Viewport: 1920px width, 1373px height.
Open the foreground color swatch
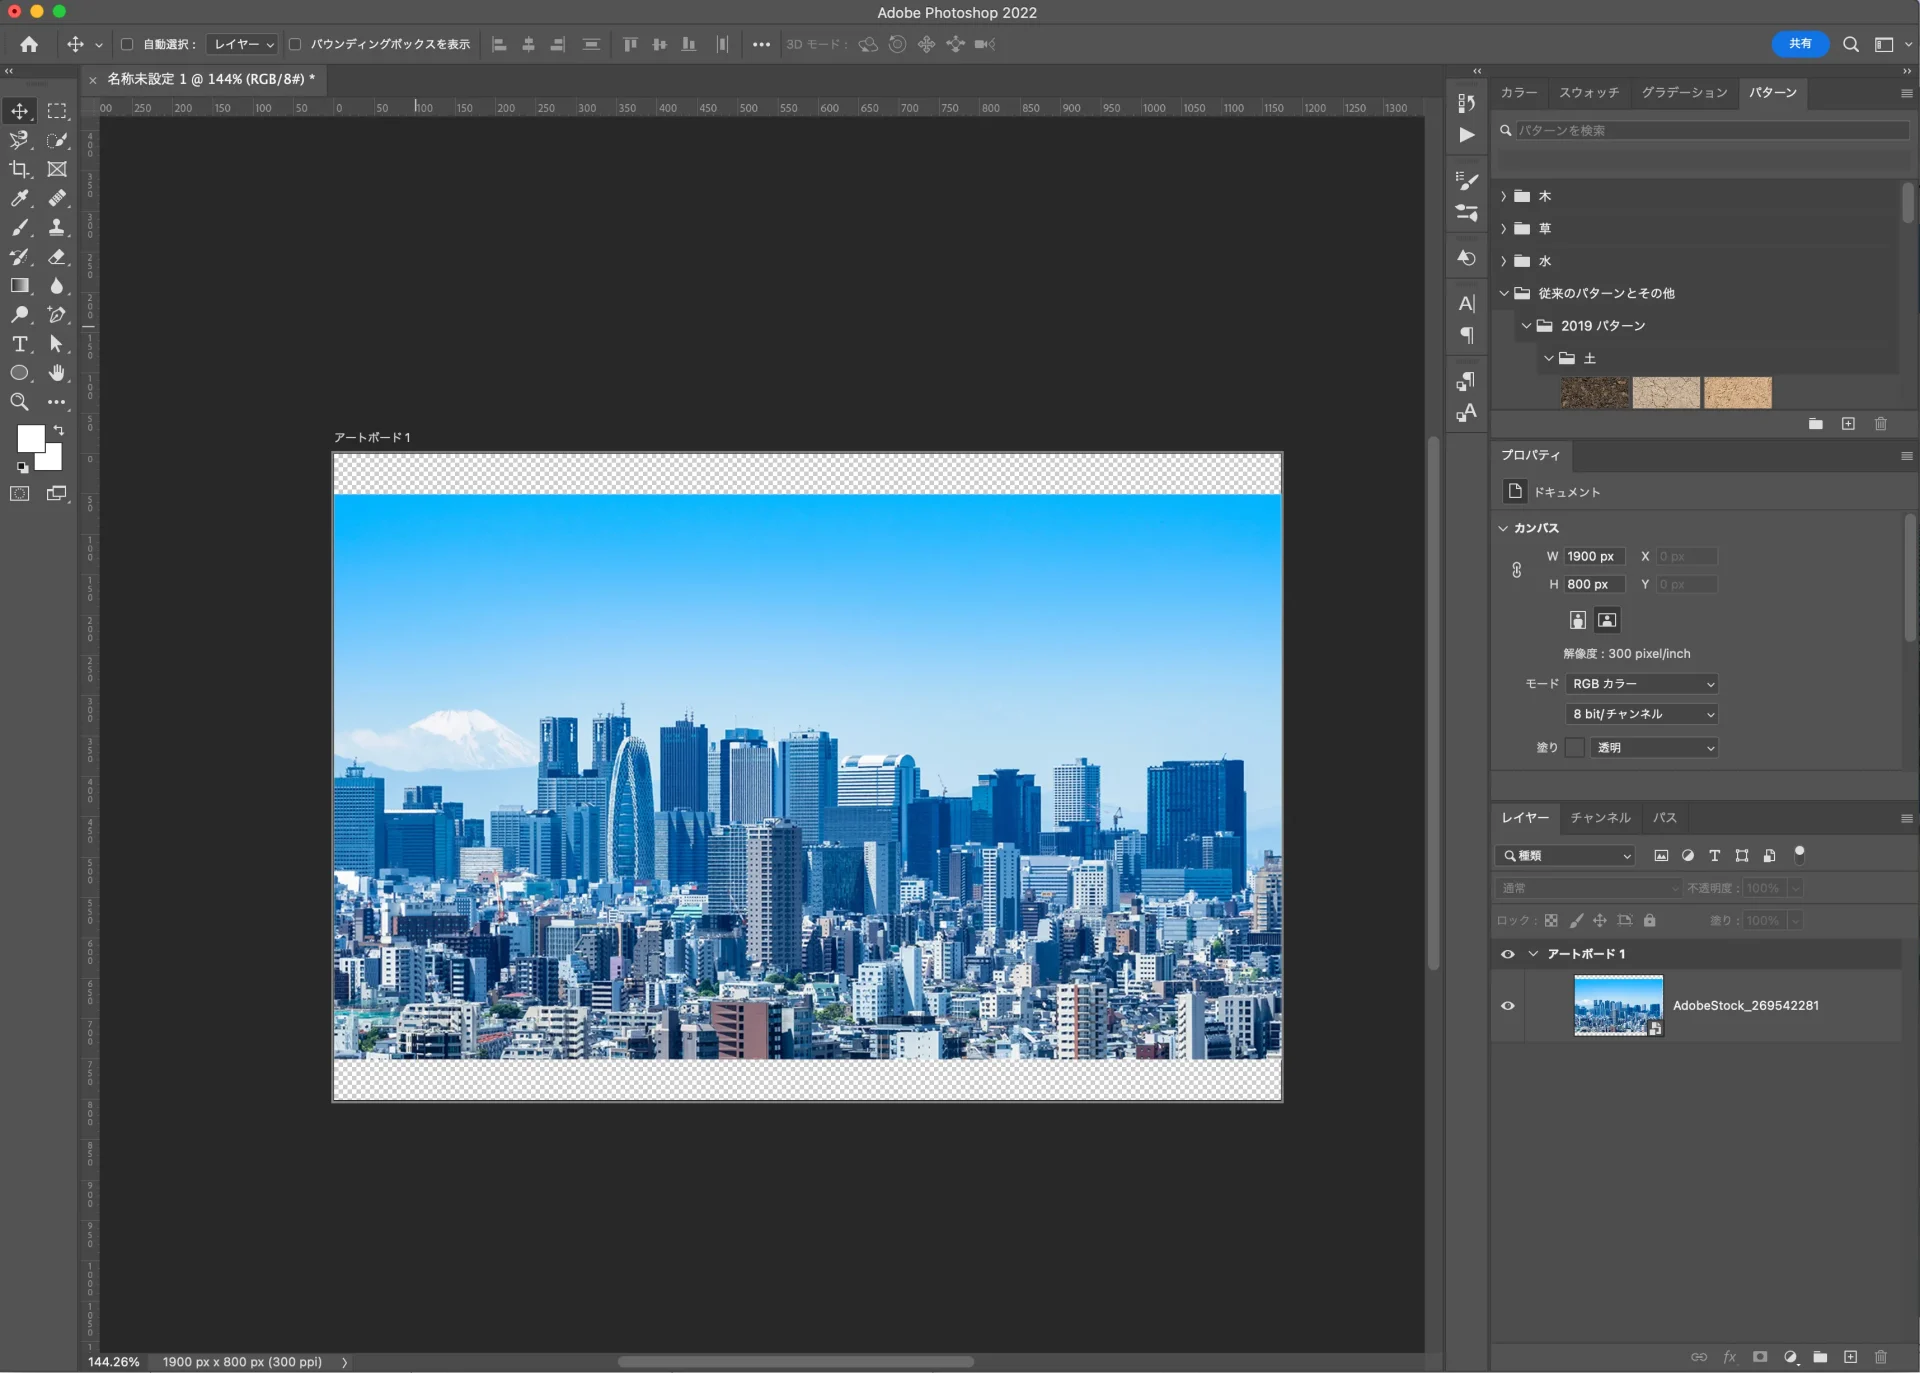coord(33,439)
